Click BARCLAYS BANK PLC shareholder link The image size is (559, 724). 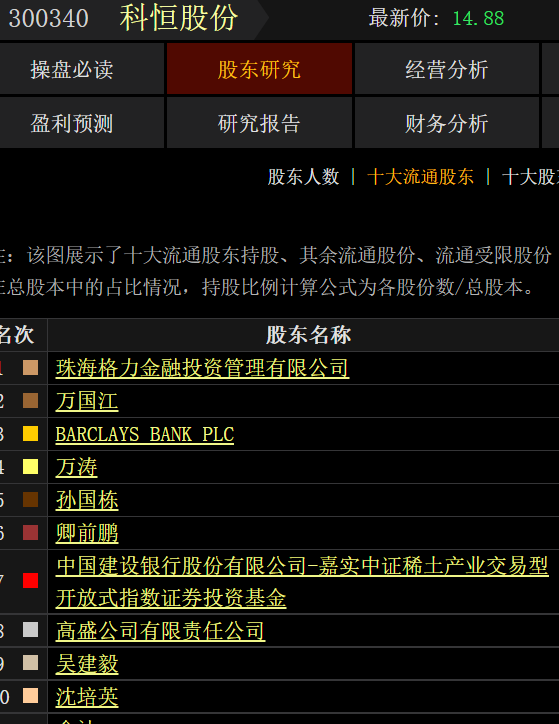(x=144, y=434)
